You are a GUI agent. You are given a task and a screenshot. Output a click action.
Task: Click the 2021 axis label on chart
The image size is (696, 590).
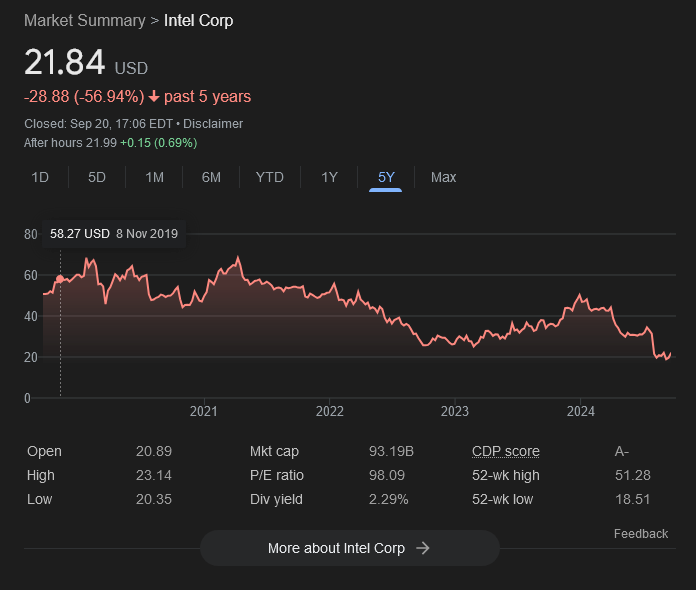[204, 411]
